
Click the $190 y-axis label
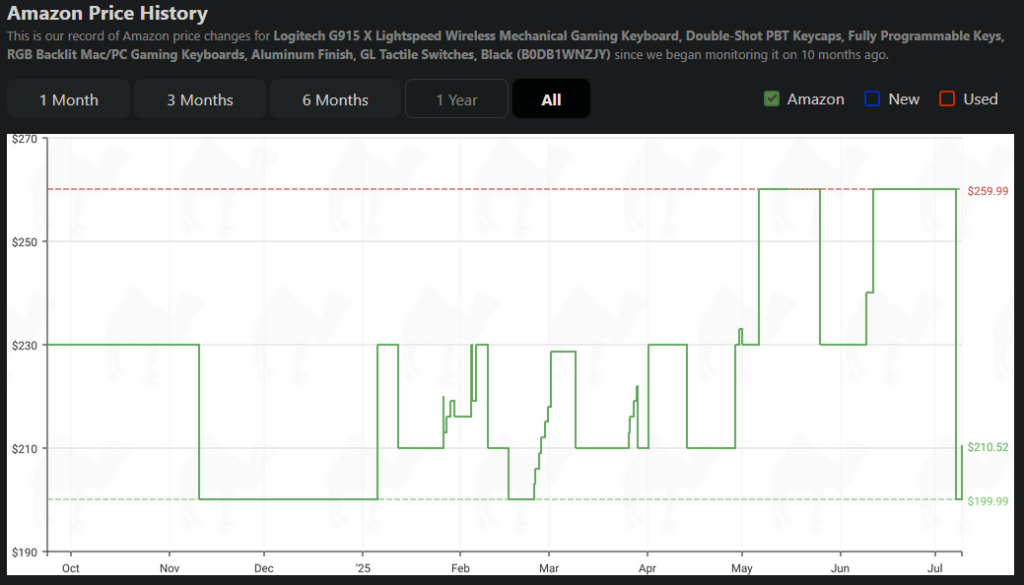point(25,552)
